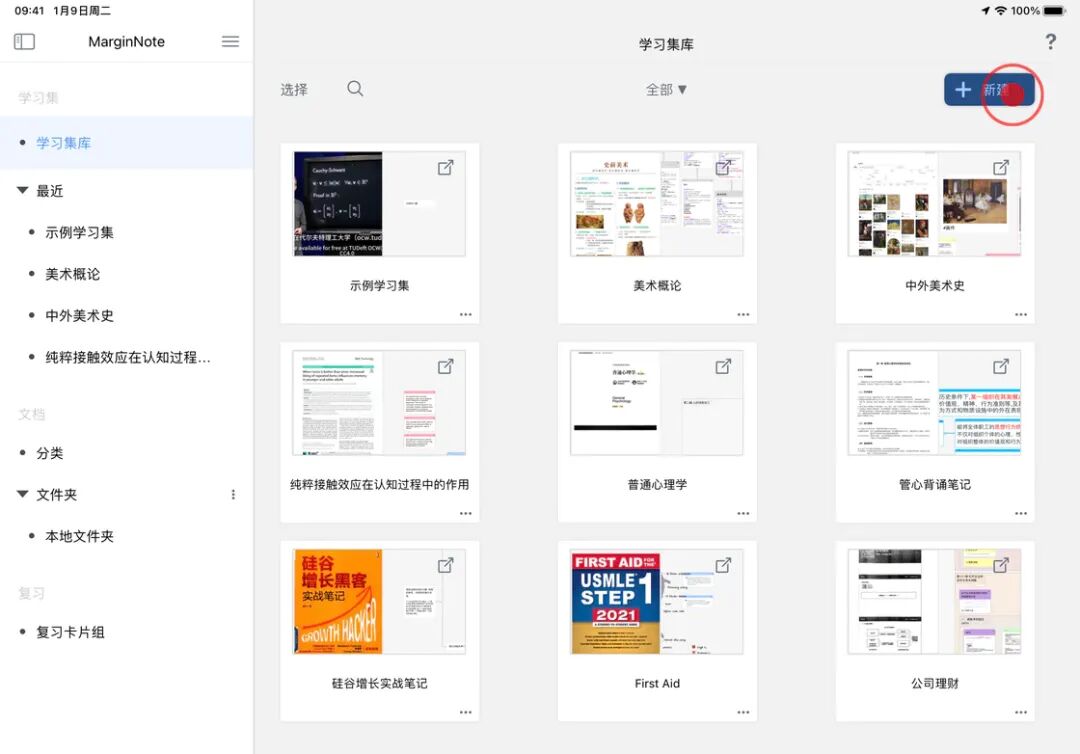Collapse the 最近 section triangle
This screenshot has height=754, width=1080.
click(23, 190)
